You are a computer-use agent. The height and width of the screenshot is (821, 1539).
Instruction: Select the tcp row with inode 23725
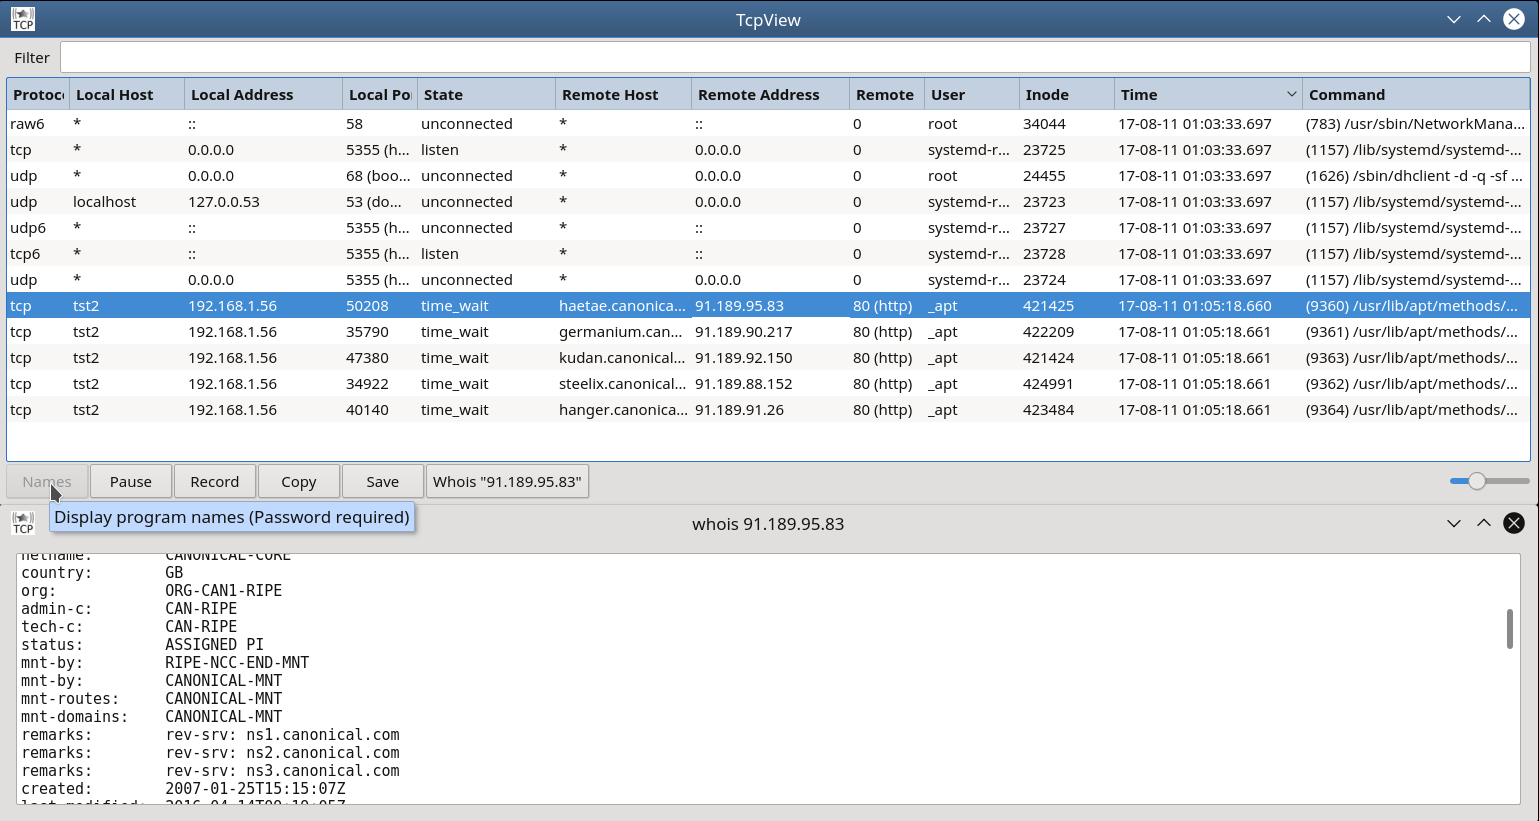[x=768, y=150]
